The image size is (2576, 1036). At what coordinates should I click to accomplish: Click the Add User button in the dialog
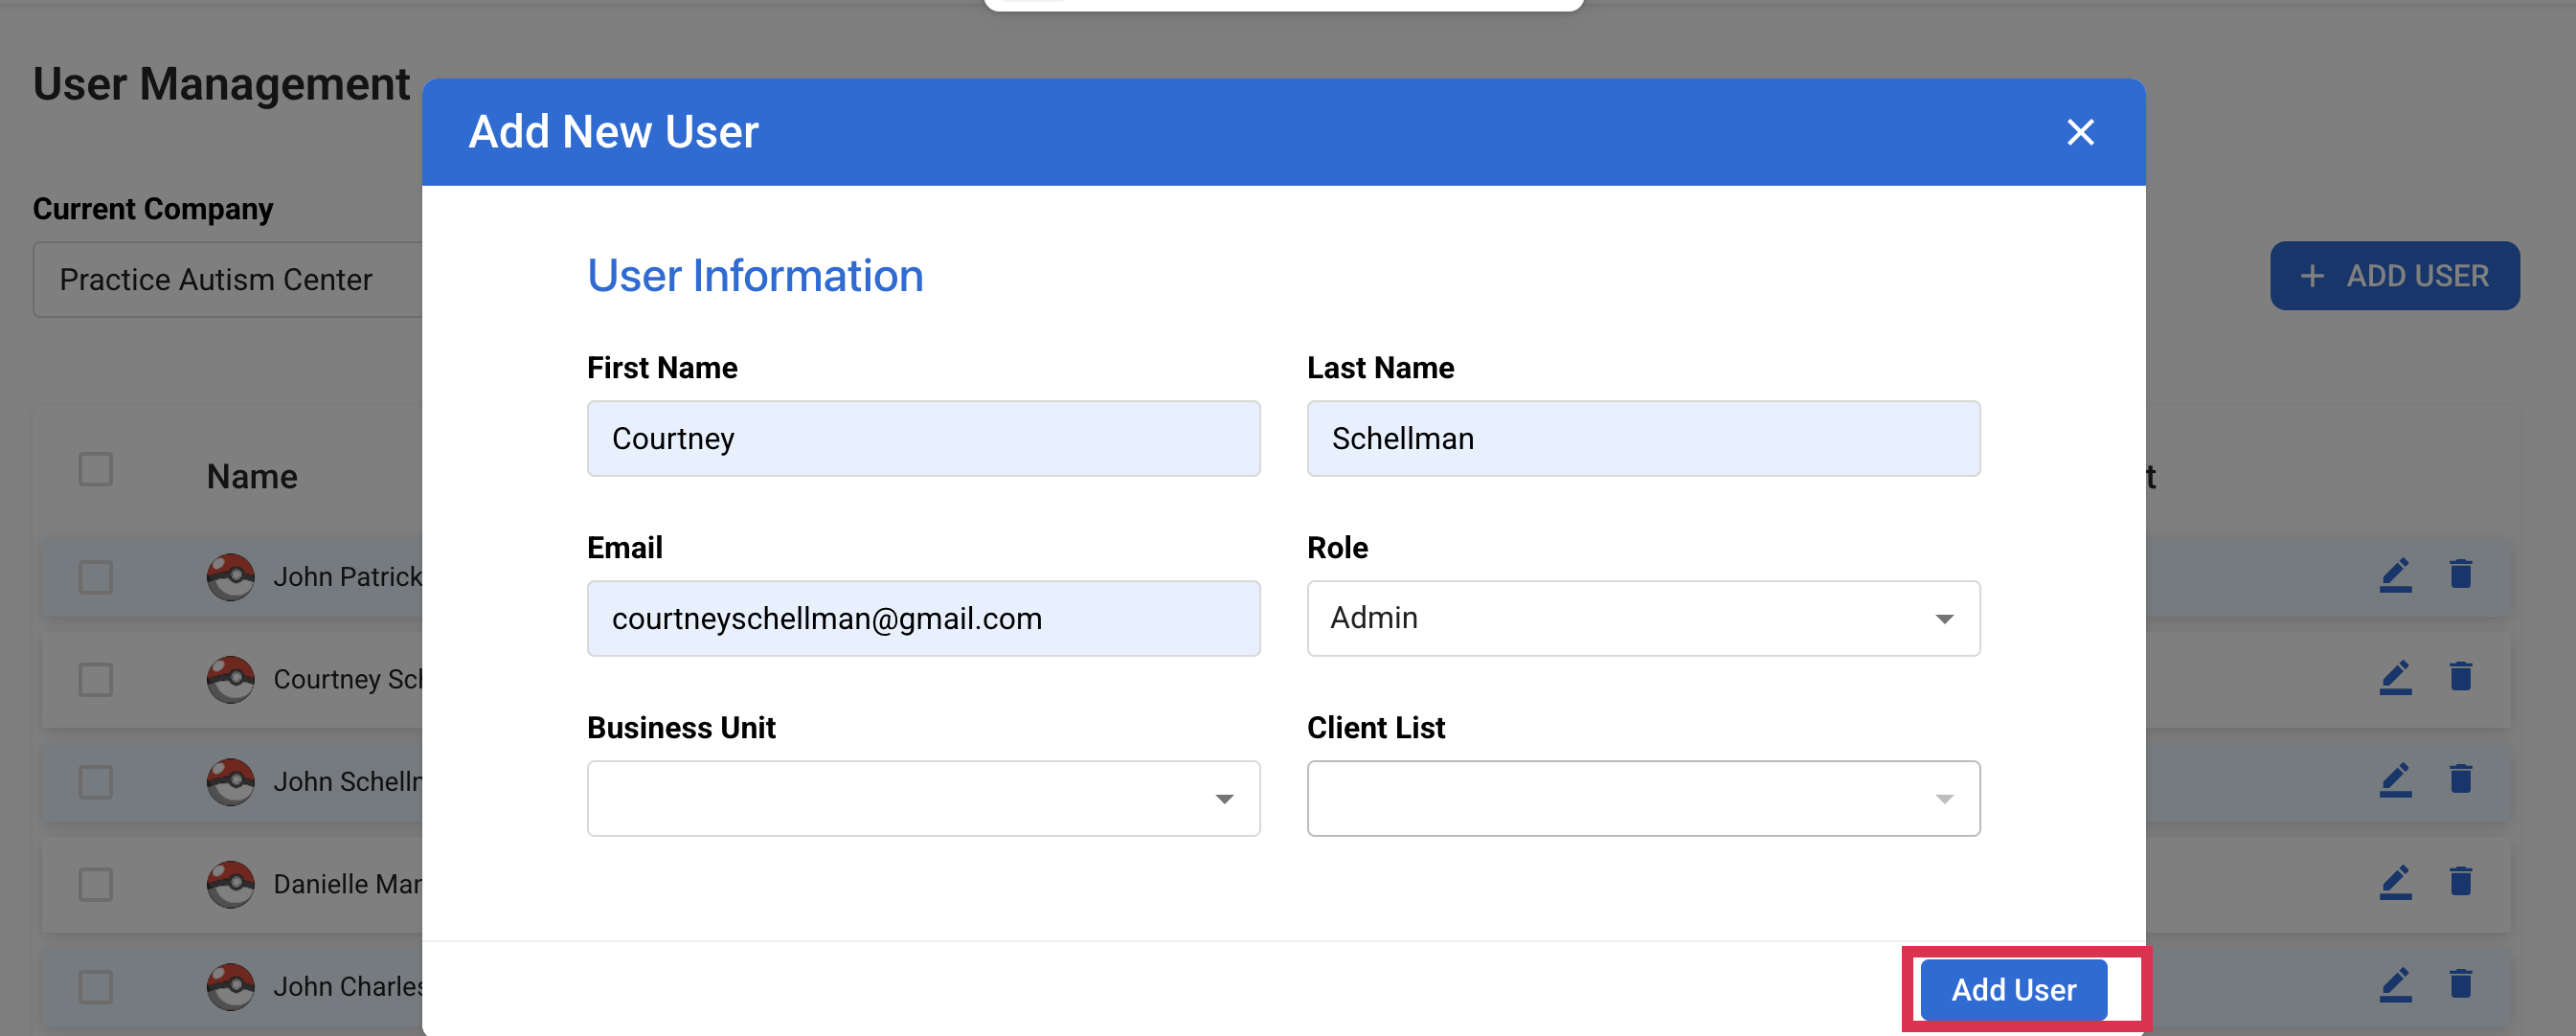tap(2012, 989)
